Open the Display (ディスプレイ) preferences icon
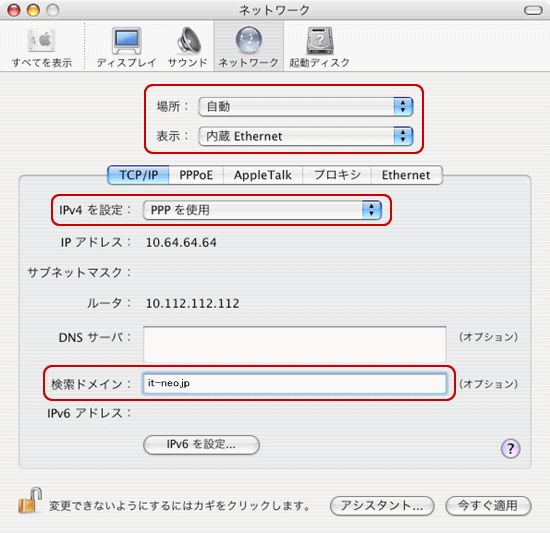This screenshot has width=550, height=533. 127,41
